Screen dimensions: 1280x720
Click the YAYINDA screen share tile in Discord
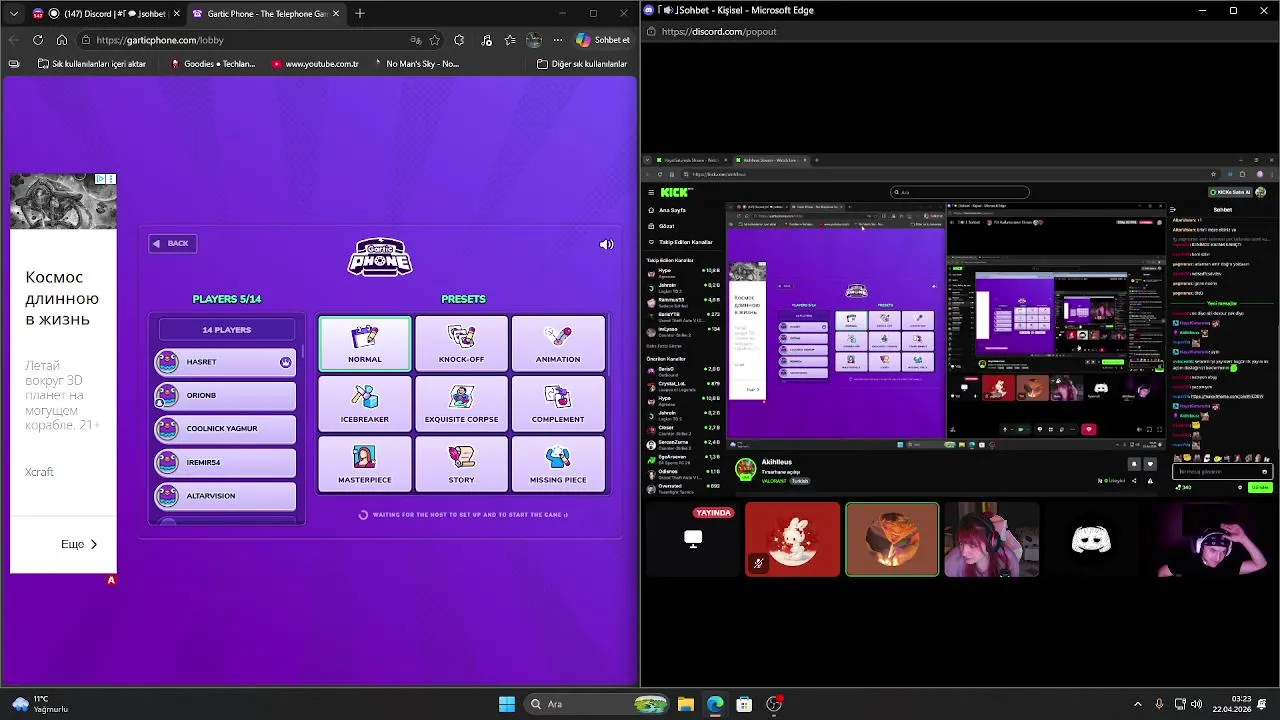(x=692, y=540)
